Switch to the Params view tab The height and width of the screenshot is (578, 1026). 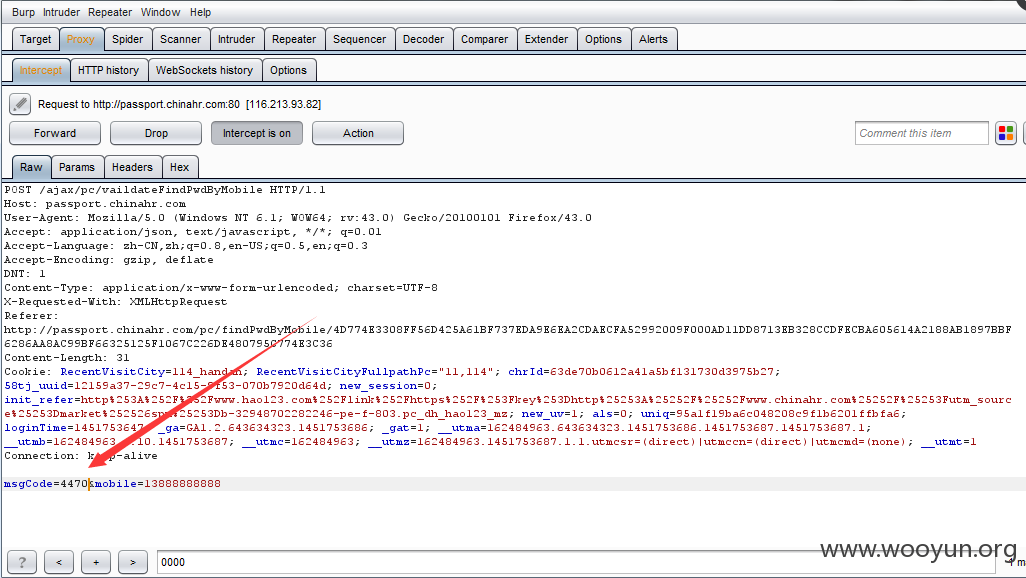tap(77, 167)
